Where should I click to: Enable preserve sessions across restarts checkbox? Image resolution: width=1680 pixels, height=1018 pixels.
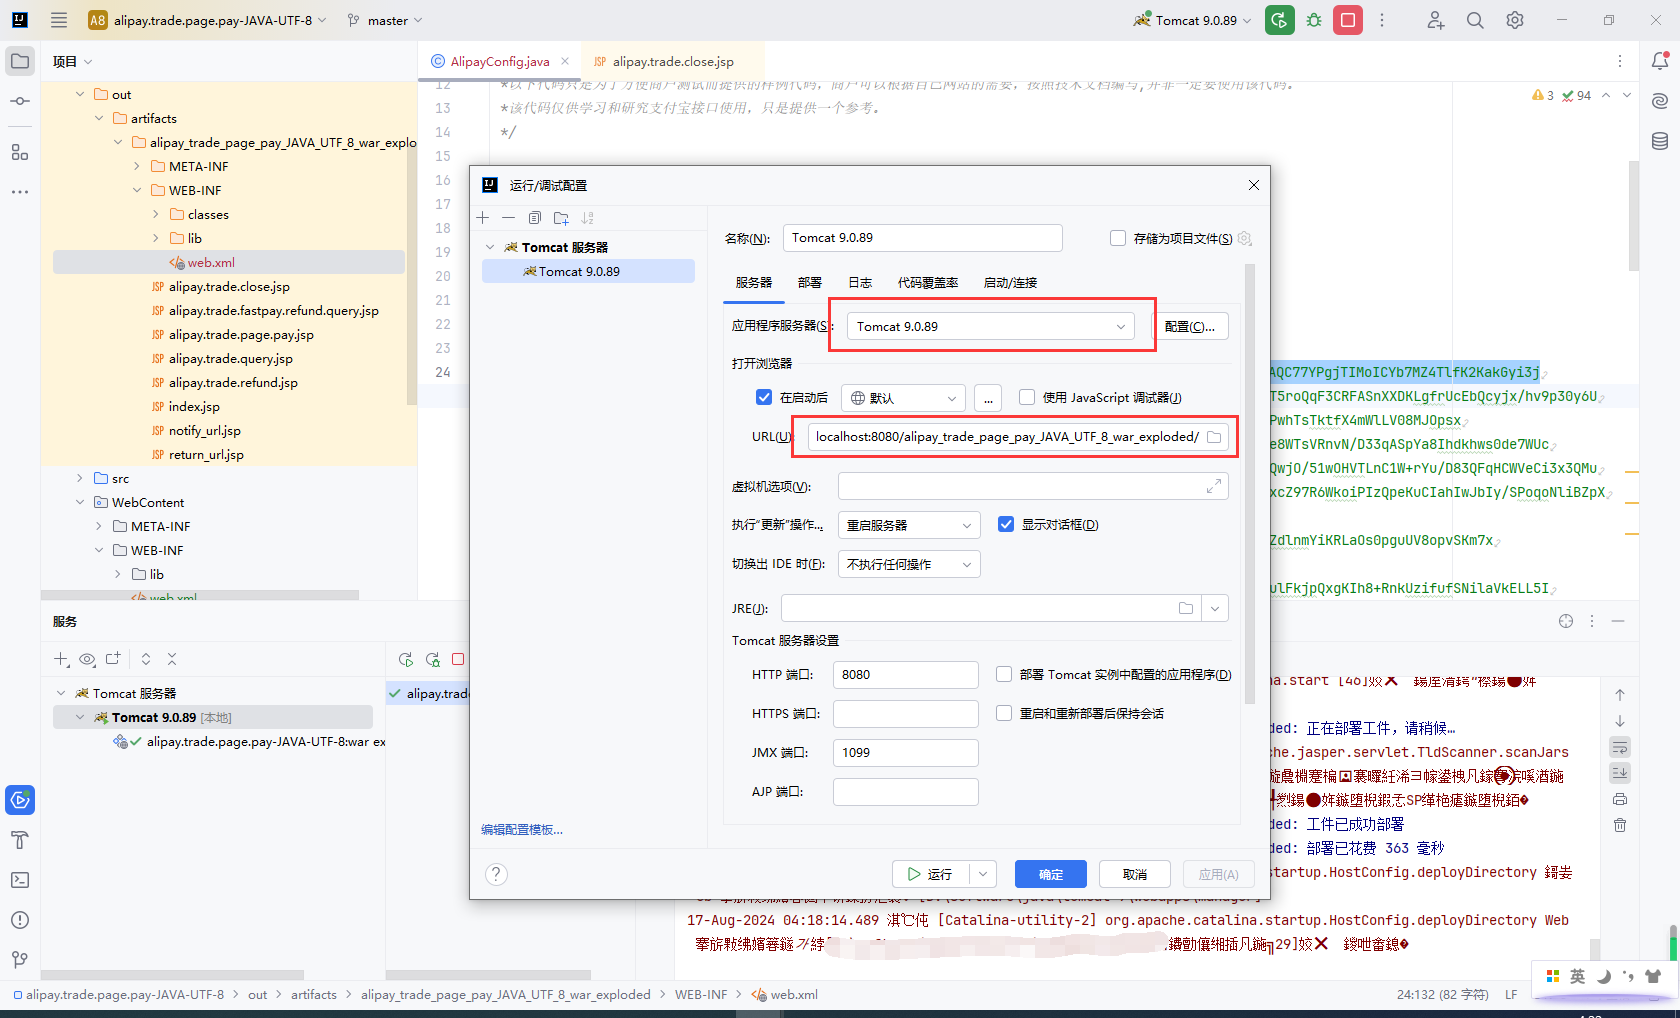click(x=1004, y=713)
